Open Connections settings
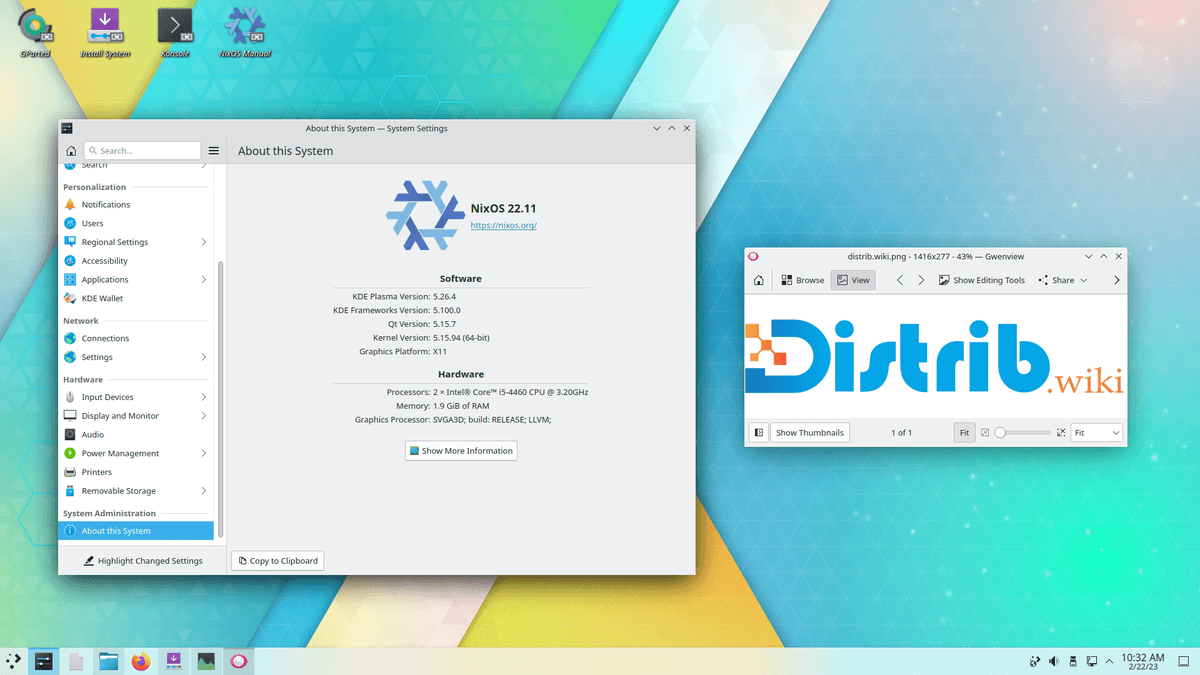 click(x=136, y=338)
